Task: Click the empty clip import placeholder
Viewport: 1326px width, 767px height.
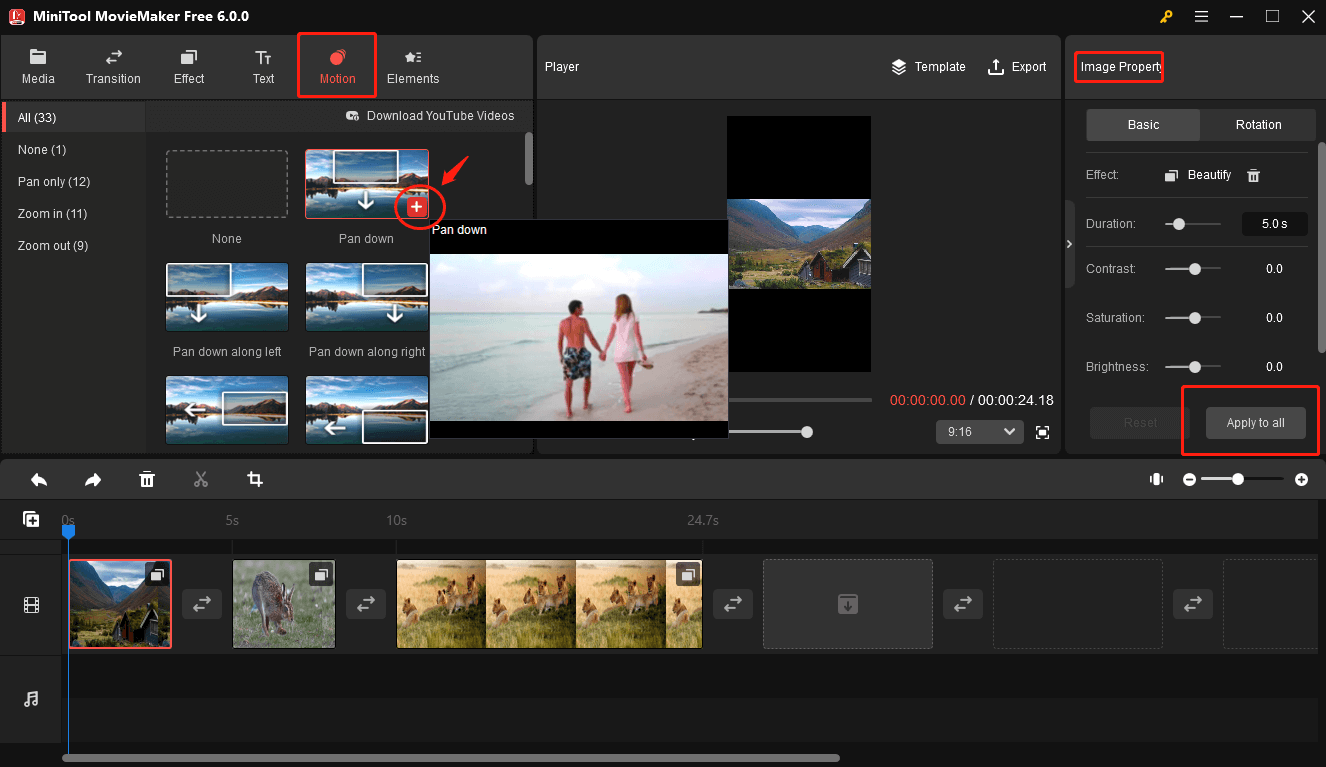Action: 848,604
